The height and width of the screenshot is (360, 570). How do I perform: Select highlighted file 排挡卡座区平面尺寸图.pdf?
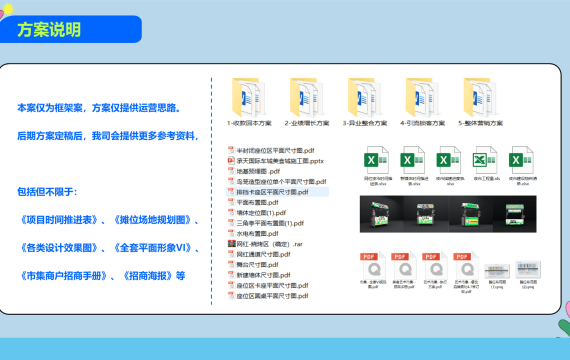(272, 192)
